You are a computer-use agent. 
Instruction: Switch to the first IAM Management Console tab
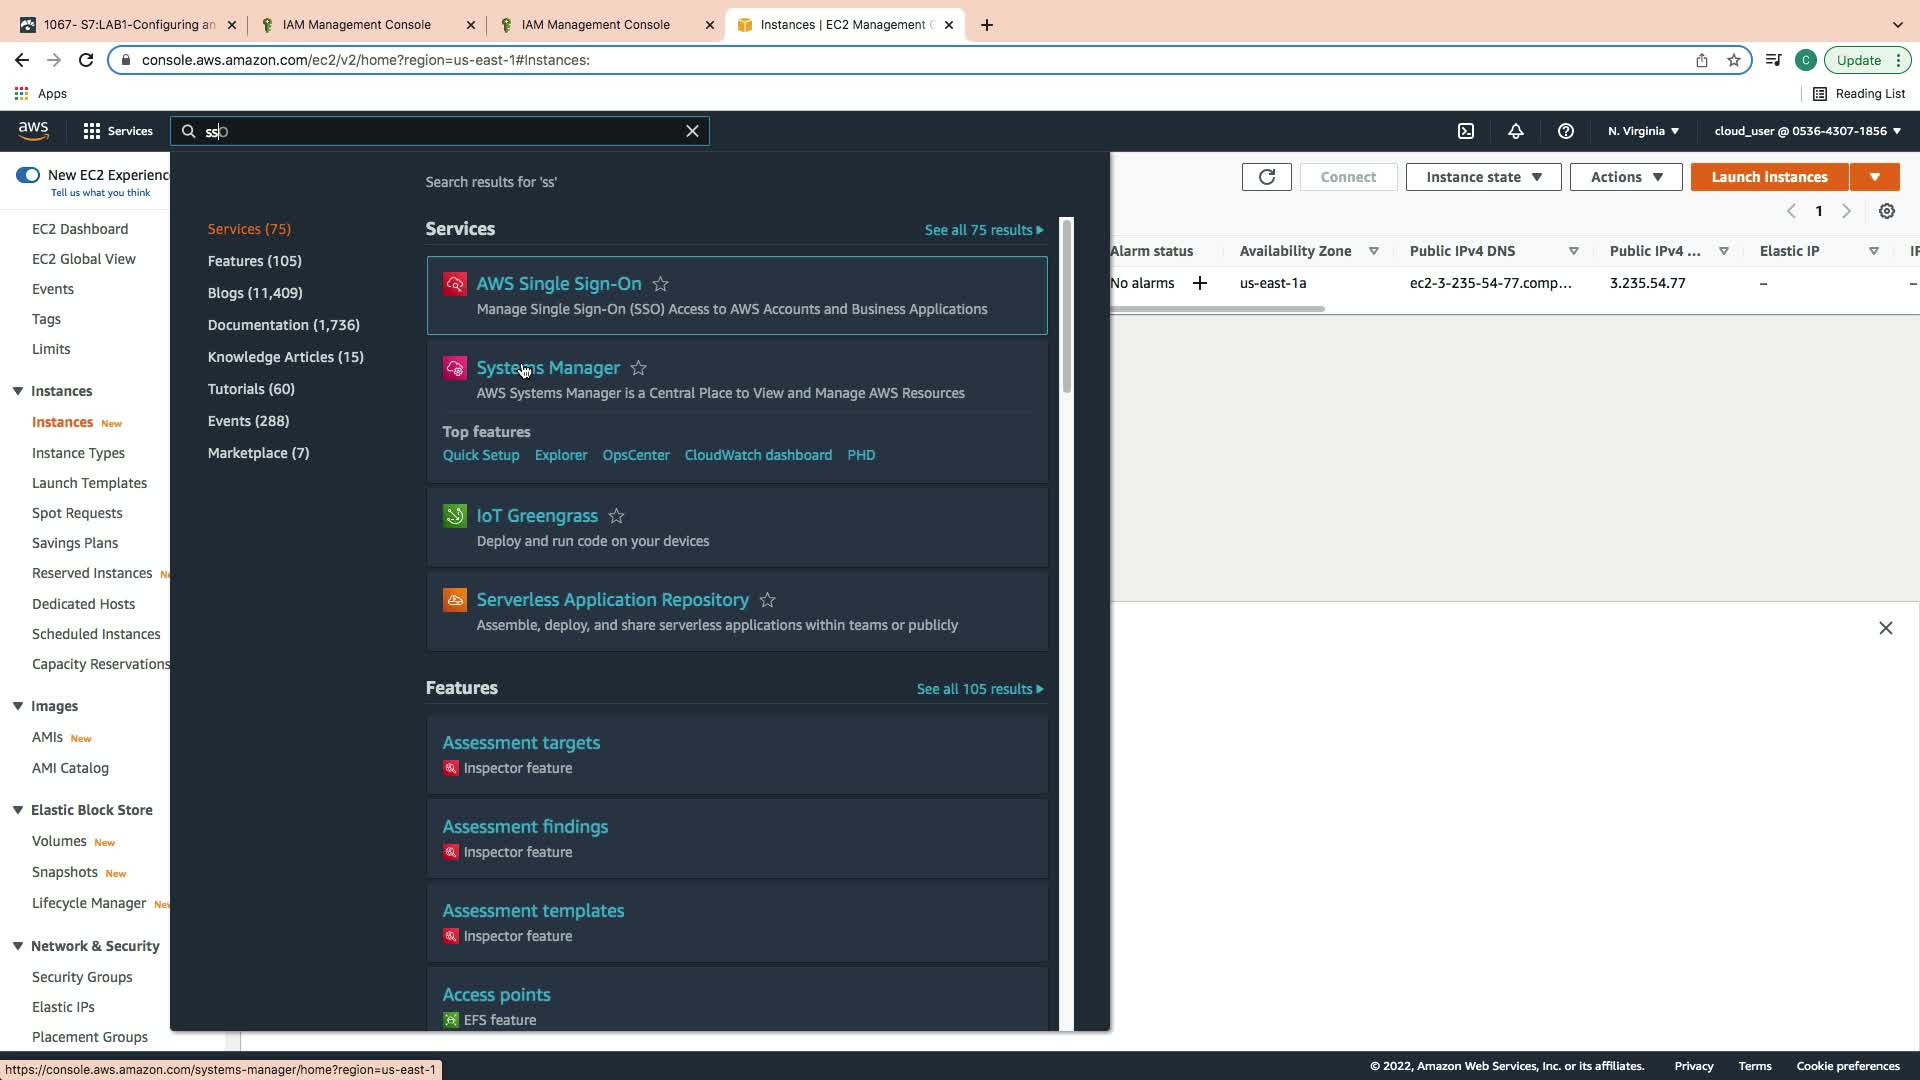pyautogui.click(x=356, y=25)
